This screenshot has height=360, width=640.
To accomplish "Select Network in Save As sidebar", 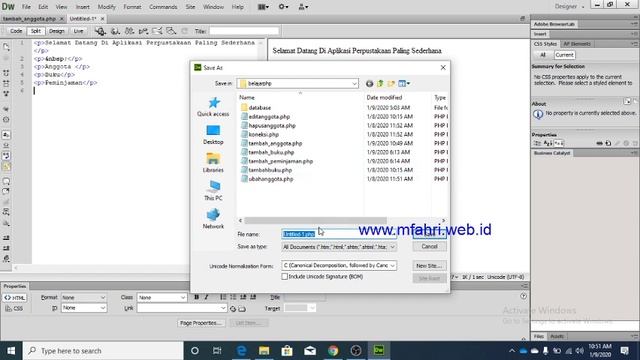I will click(x=213, y=219).
